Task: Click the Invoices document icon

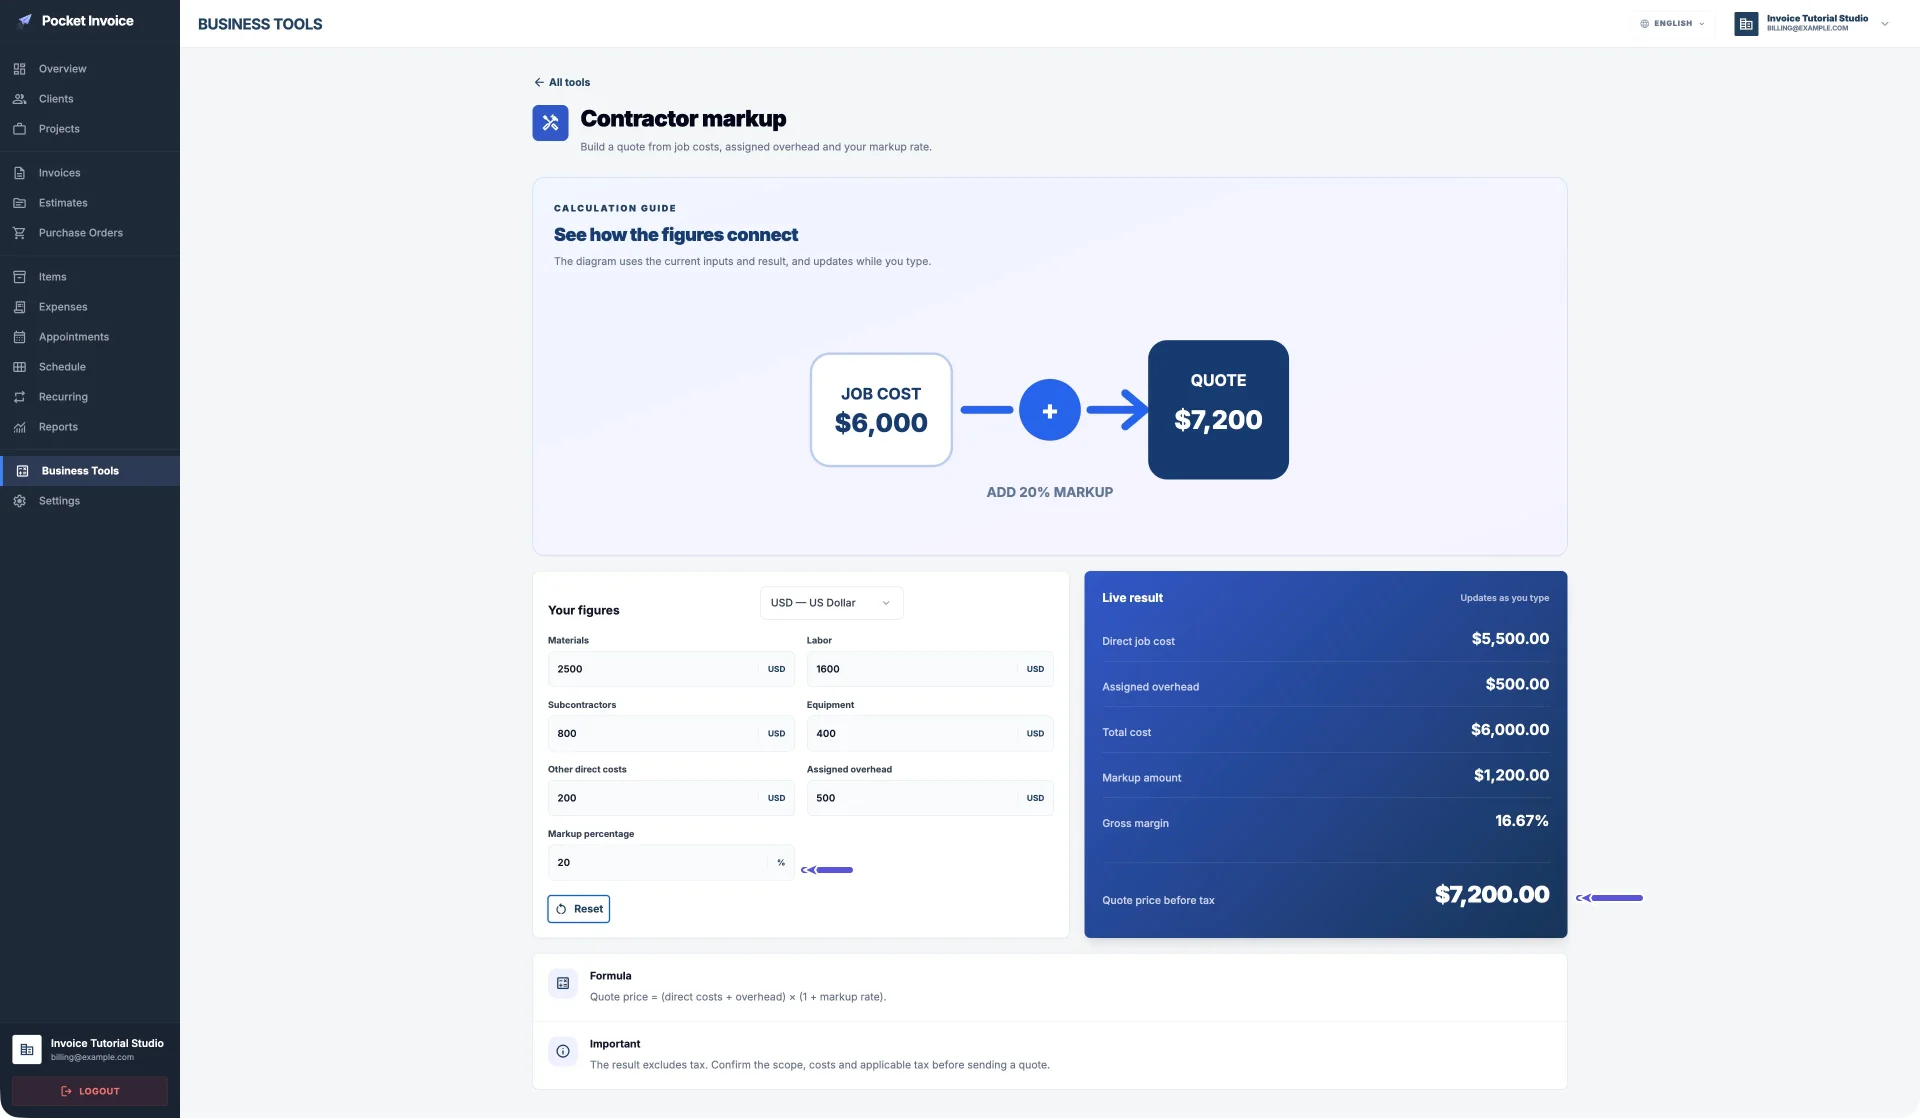Action: pos(19,173)
